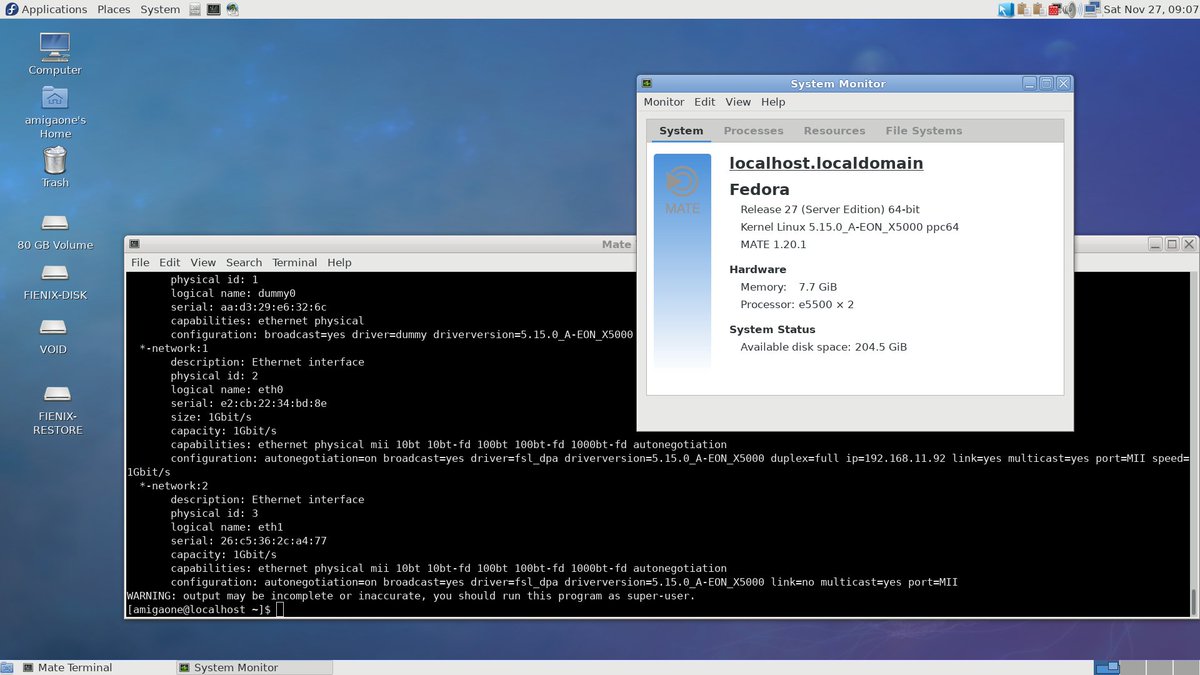1200x675 pixels.
Task: Close the Mate Terminal window
Action: tap(1189, 244)
